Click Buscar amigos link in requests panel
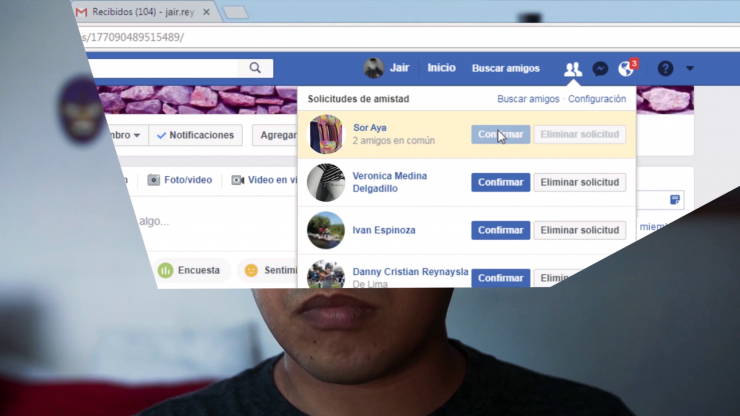The height and width of the screenshot is (416, 740). pyautogui.click(x=528, y=99)
